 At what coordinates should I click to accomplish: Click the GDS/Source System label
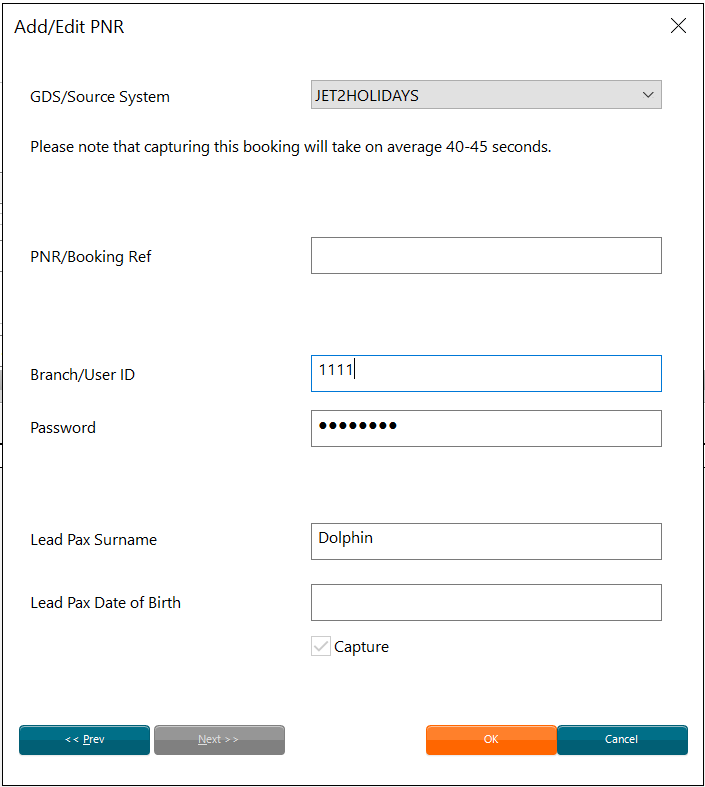click(x=100, y=97)
